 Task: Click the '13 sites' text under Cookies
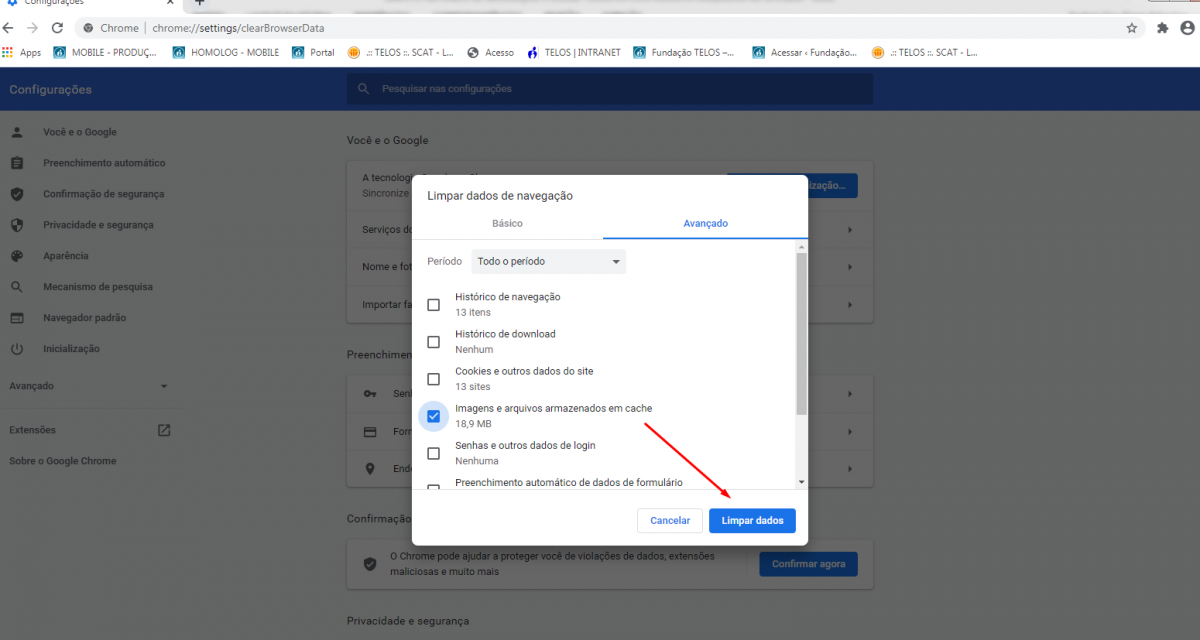473,387
